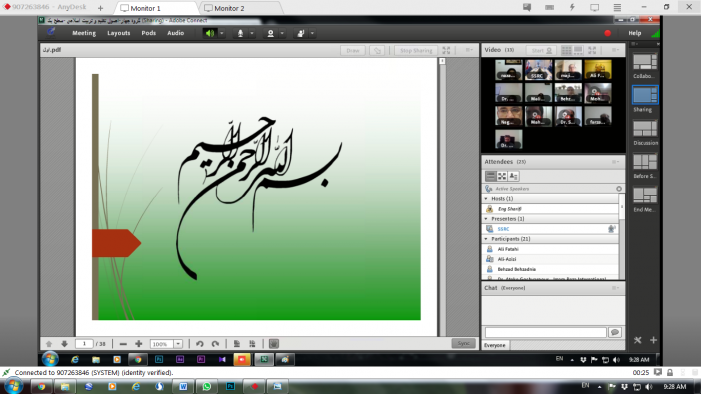Rotate document clockwise
This screenshot has width=701, height=394.
[215, 343]
